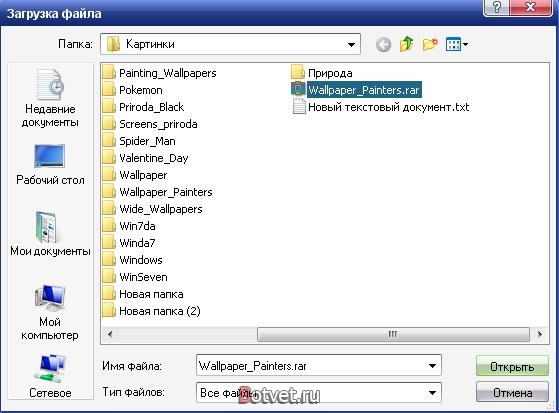The height and width of the screenshot is (413, 559).
Task: Go back with the grey back arrow
Action: click(x=383, y=45)
